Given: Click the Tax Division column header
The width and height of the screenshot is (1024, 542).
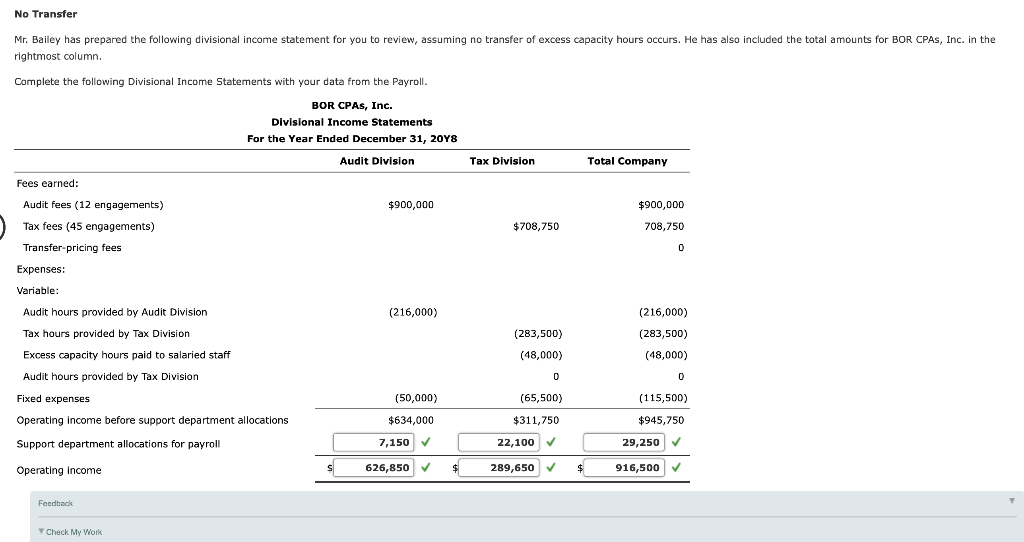Looking at the screenshot, I should pyautogui.click(x=502, y=161).
